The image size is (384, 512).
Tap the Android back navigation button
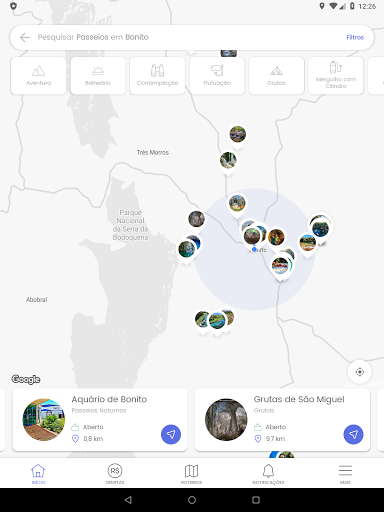128,500
